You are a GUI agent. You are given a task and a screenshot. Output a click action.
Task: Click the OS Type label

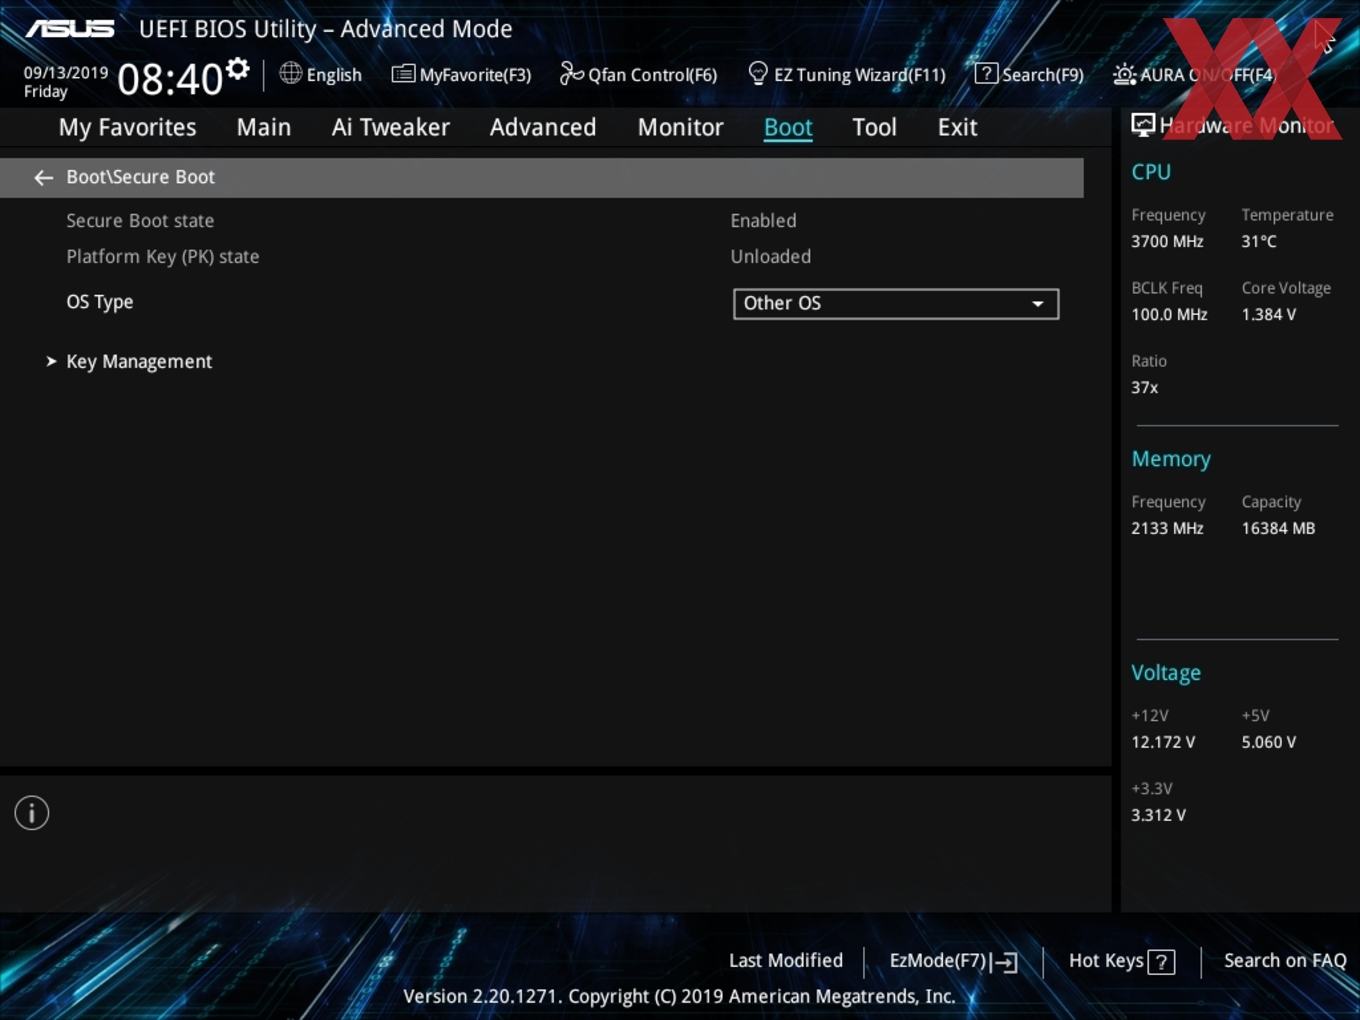pos(100,302)
